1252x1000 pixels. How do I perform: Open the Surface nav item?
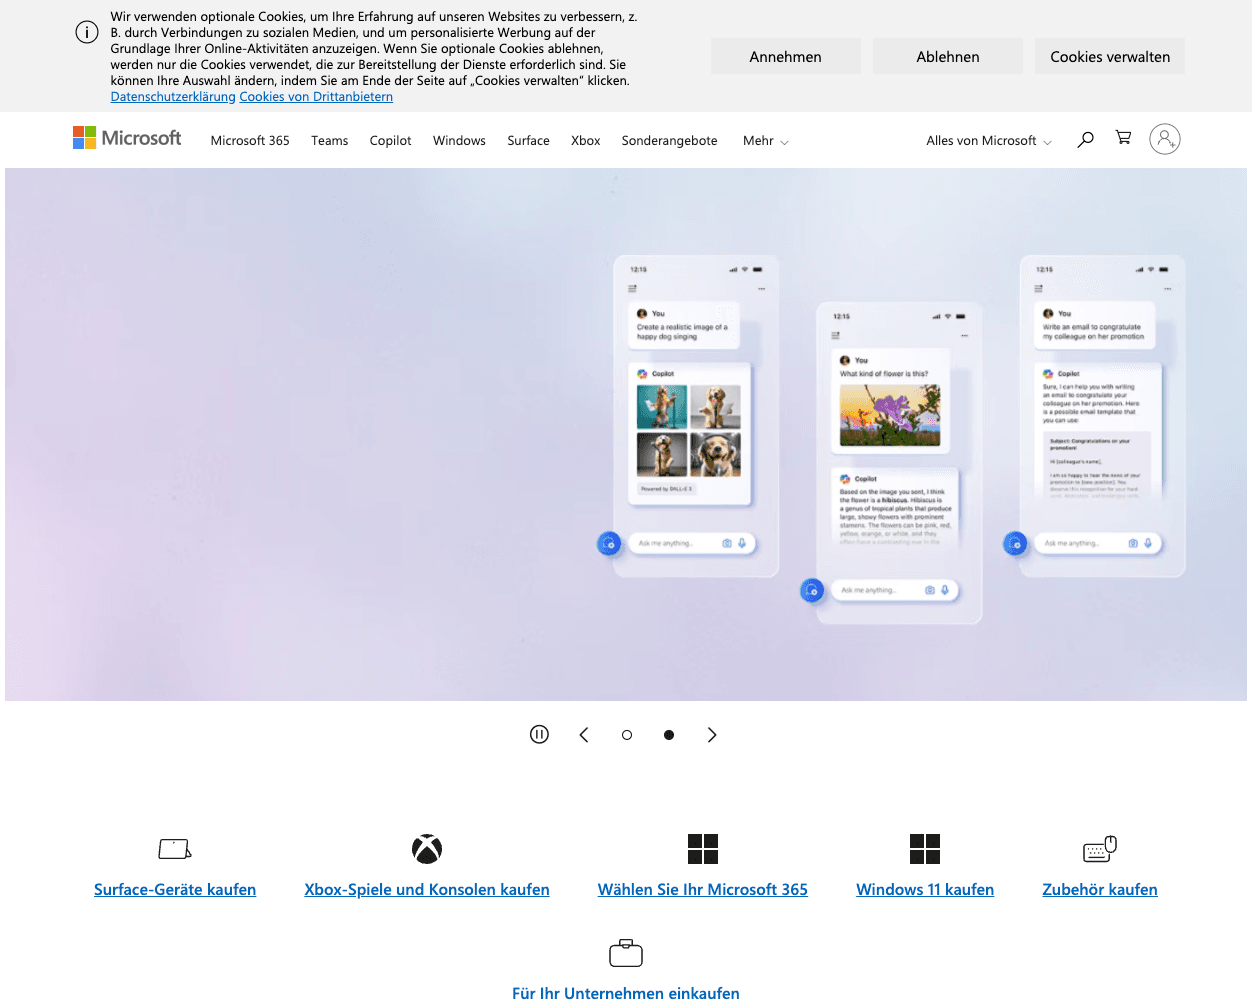[528, 141]
